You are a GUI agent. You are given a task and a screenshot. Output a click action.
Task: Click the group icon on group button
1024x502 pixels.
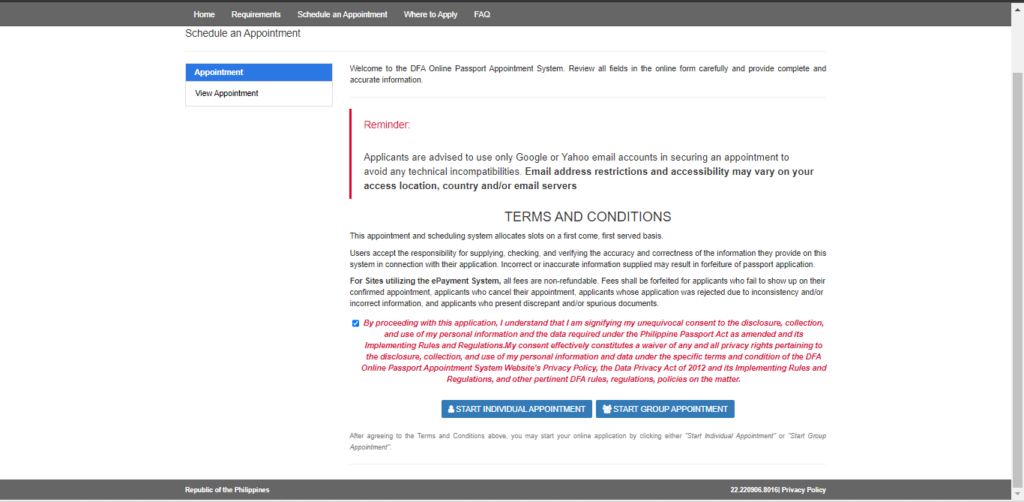click(607, 409)
